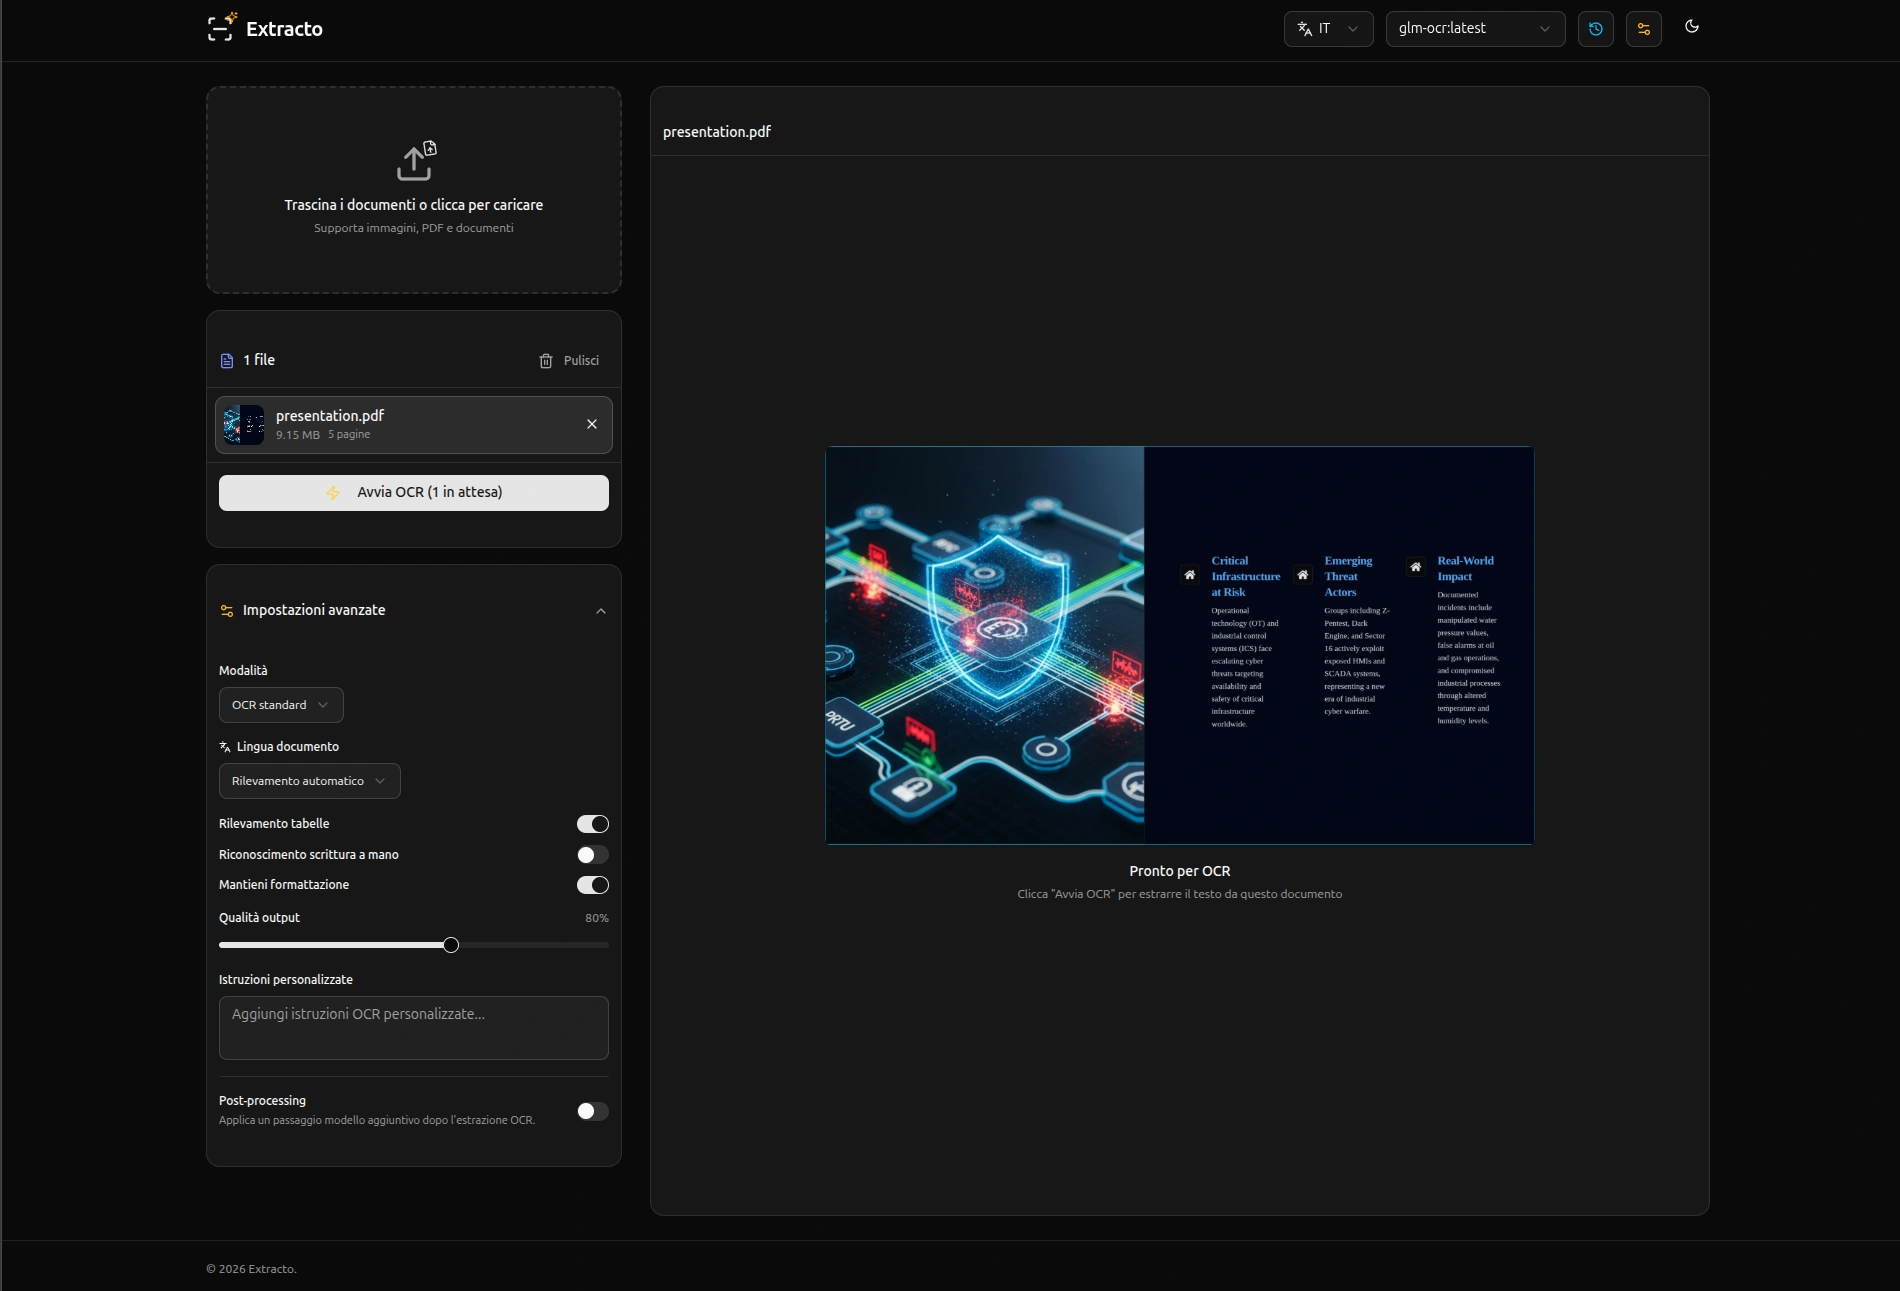Open the glm-ocr:latest model dropdown
The height and width of the screenshot is (1291, 1900).
(x=1474, y=29)
